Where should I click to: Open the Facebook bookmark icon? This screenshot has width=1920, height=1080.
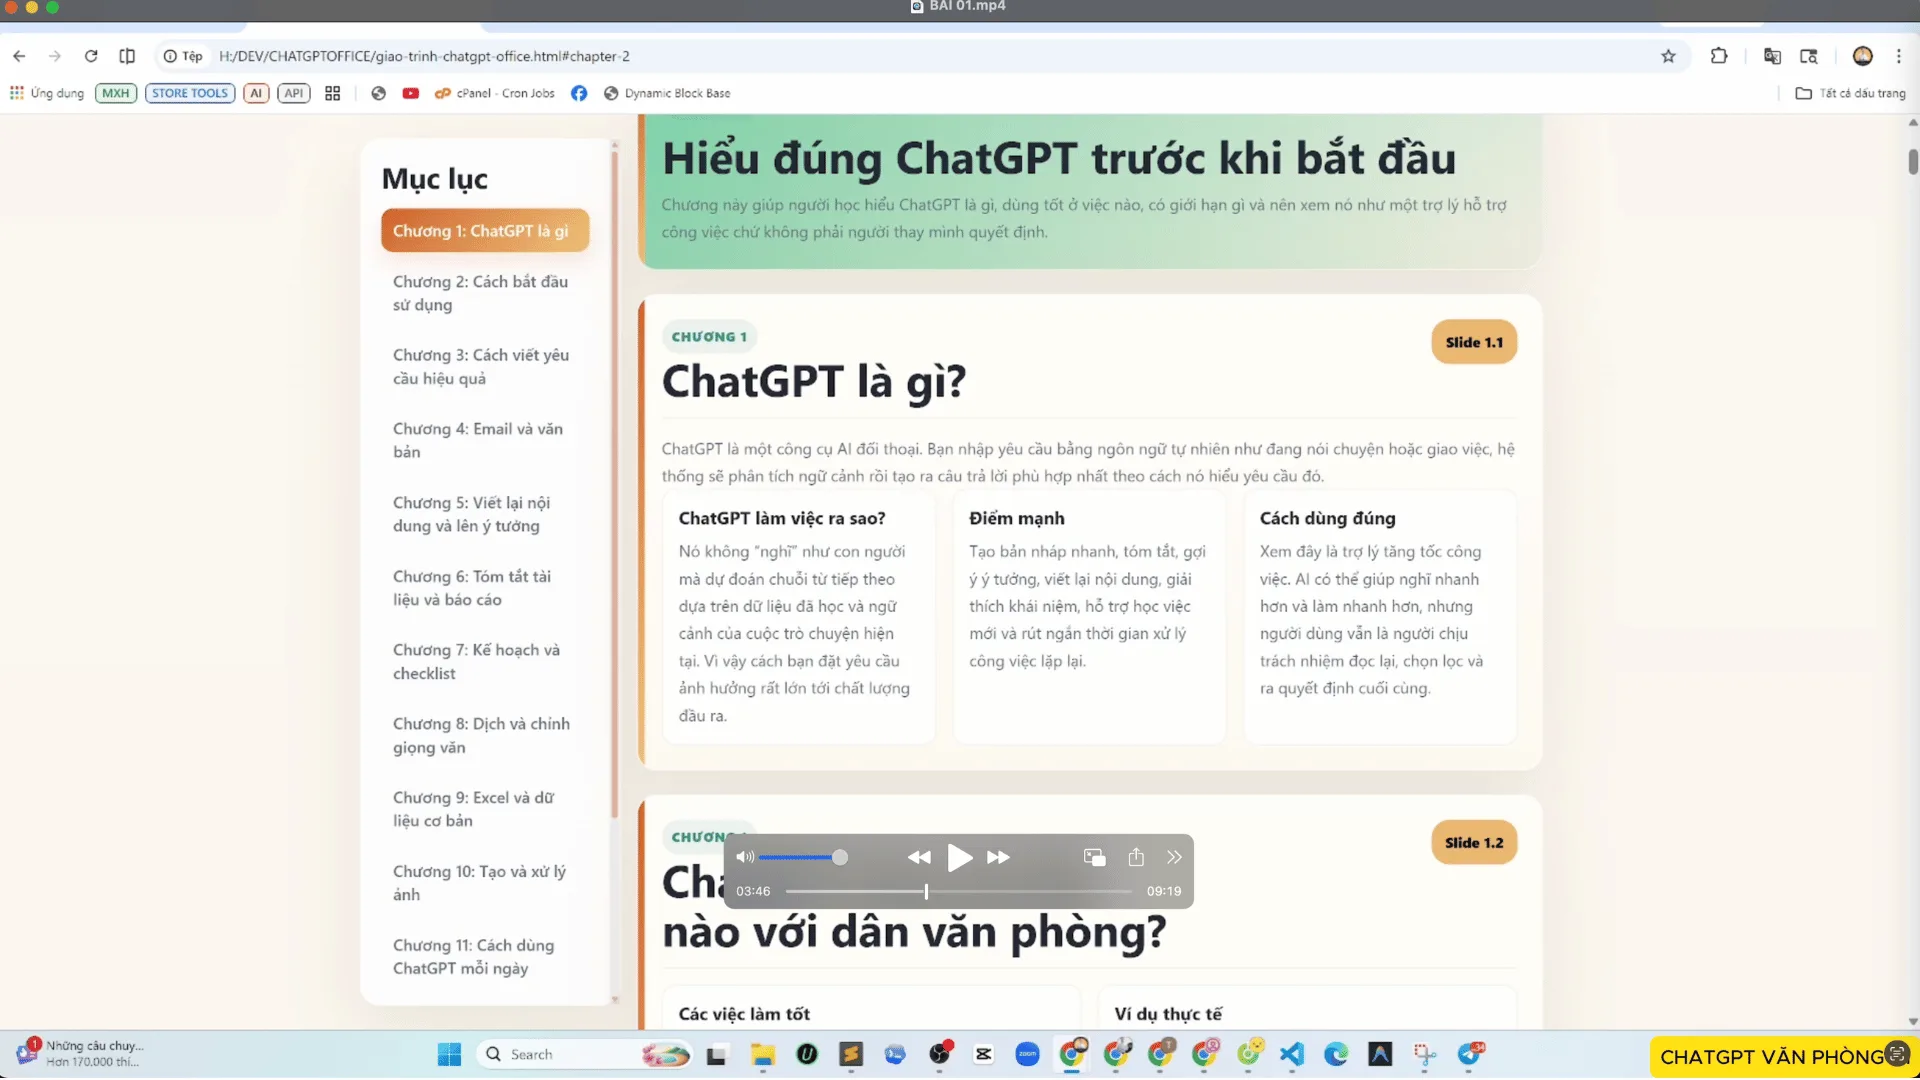click(x=579, y=93)
